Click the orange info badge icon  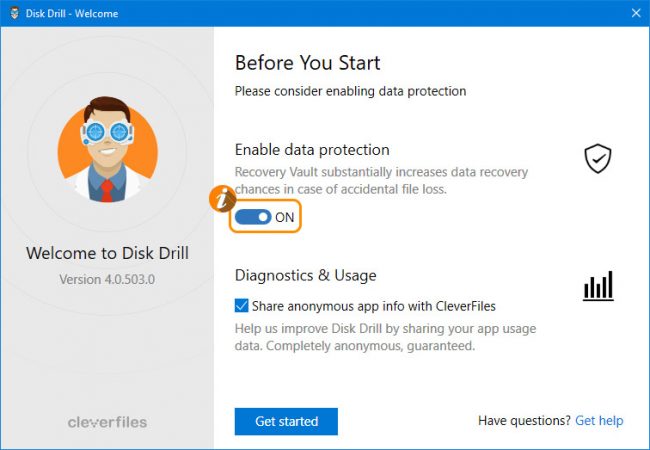(x=222, y=199)
